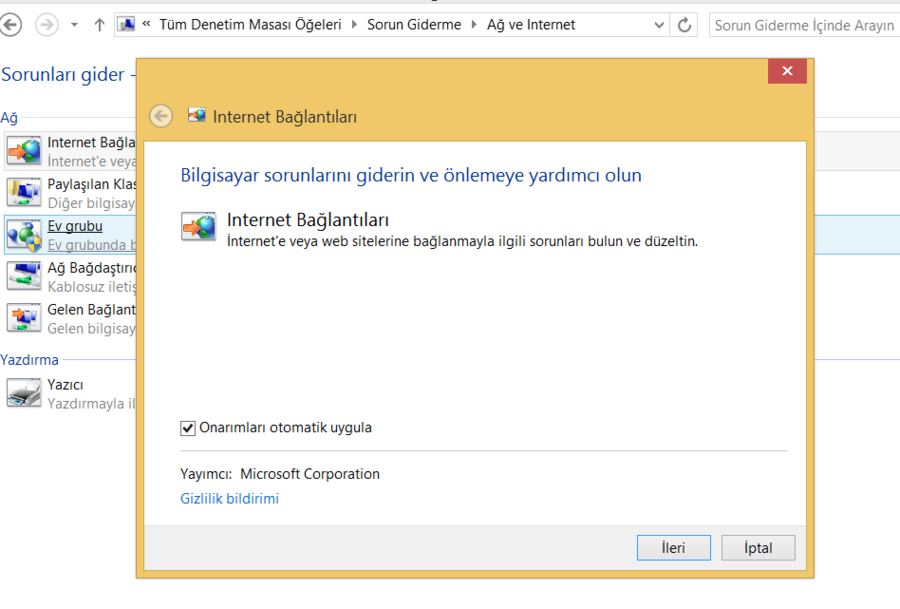Click the Gelen Bağlantılar troubleshooter icon
Screen dimensions: 900x609
[24, 318]
